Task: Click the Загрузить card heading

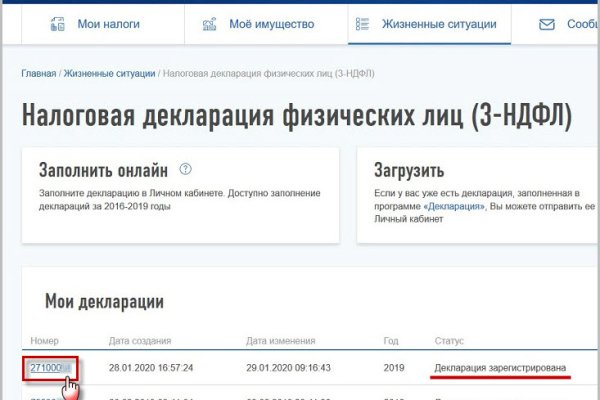Action: point(409,170)
